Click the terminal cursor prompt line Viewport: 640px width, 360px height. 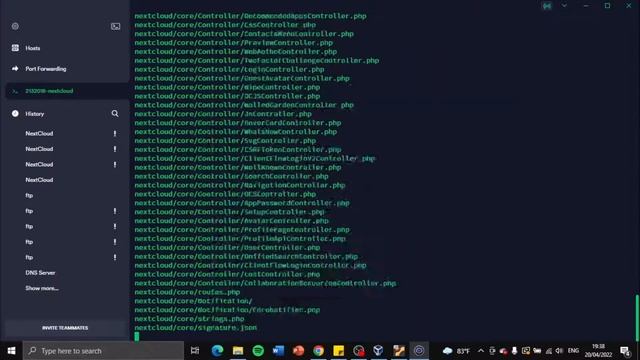click(x=137, y=336)
